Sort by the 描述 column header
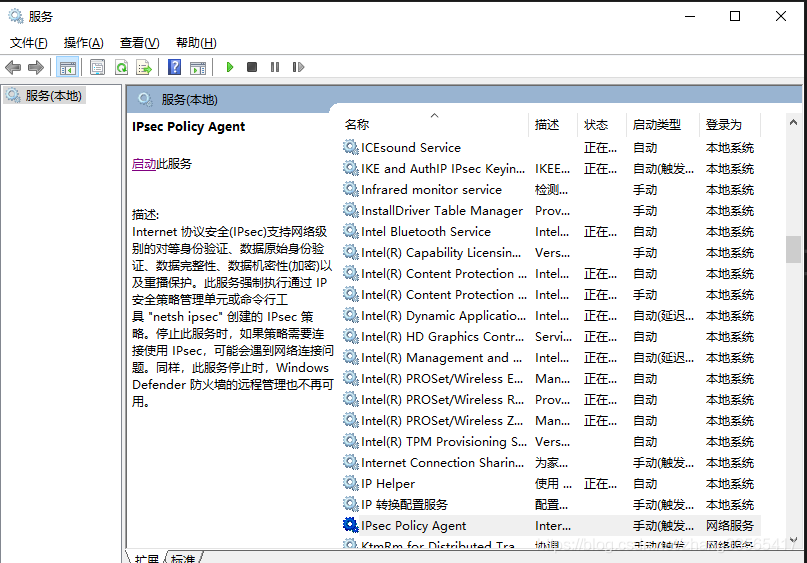The image size is (807, 563). [553, 125]
